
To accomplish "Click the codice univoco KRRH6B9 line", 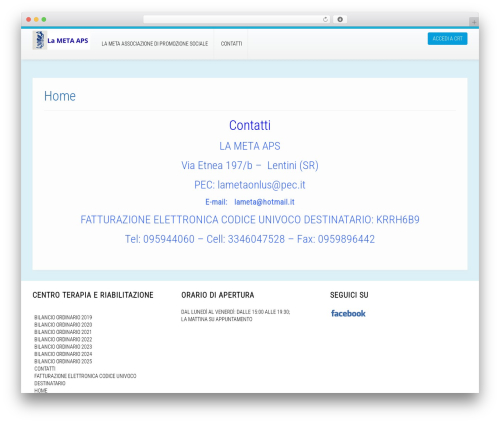I will pos(250,220).
